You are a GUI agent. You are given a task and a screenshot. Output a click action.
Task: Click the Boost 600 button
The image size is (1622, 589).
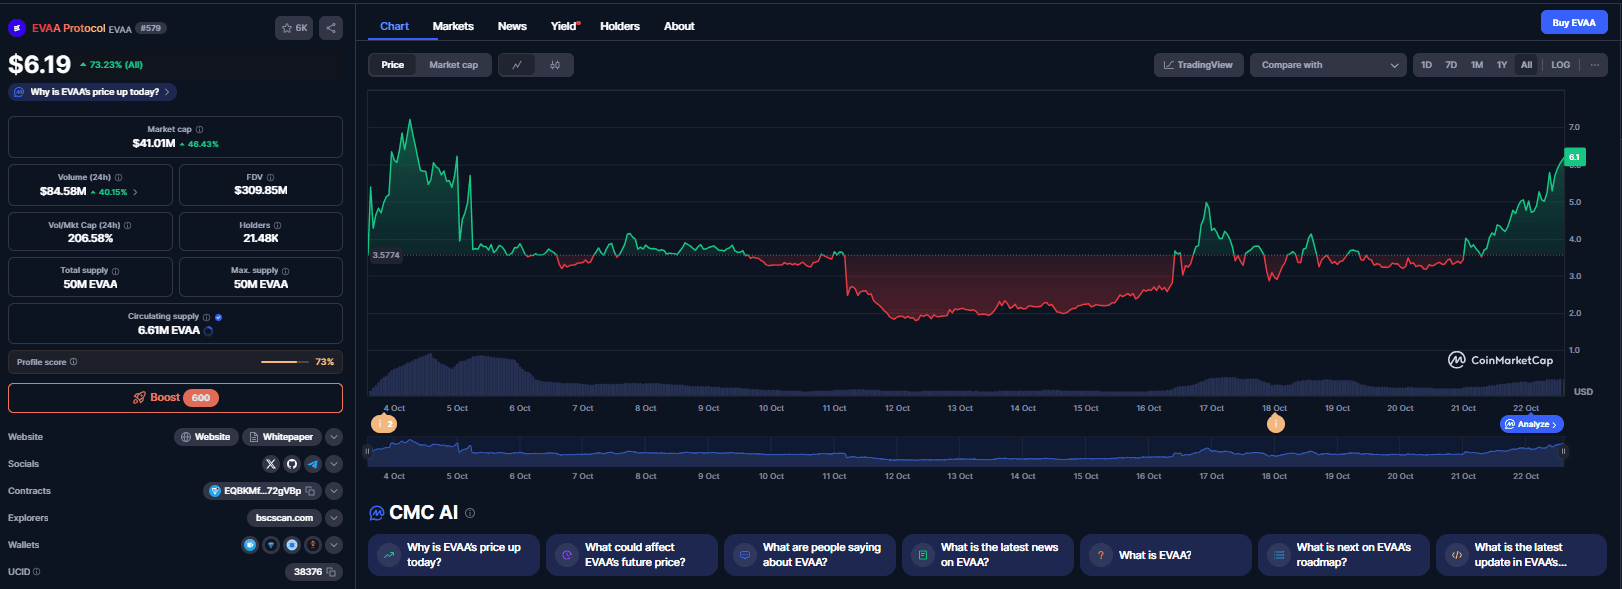(x=175, y=398)
